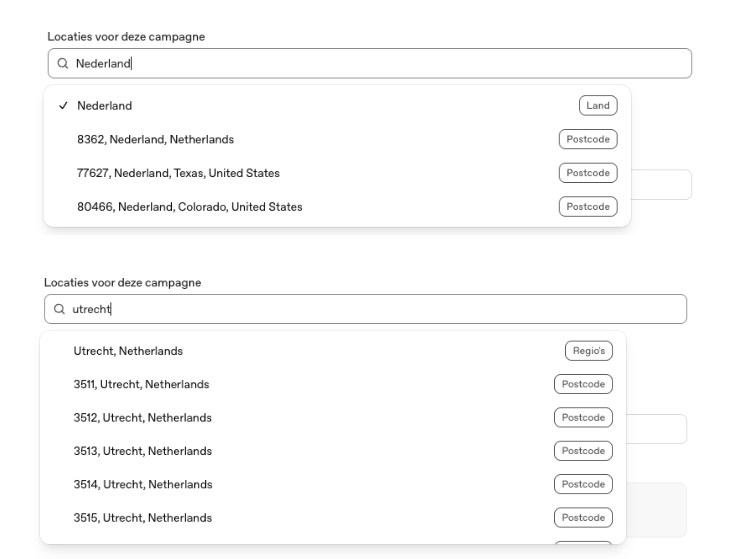Choose postcode 3511, Utrecht
754x559 pixels.
[333, 384]
